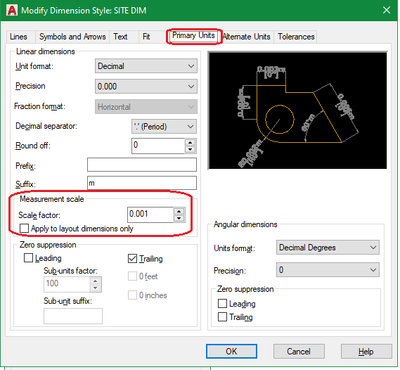
Task: Click the Round off value field
Action: (x=158, y=146)
